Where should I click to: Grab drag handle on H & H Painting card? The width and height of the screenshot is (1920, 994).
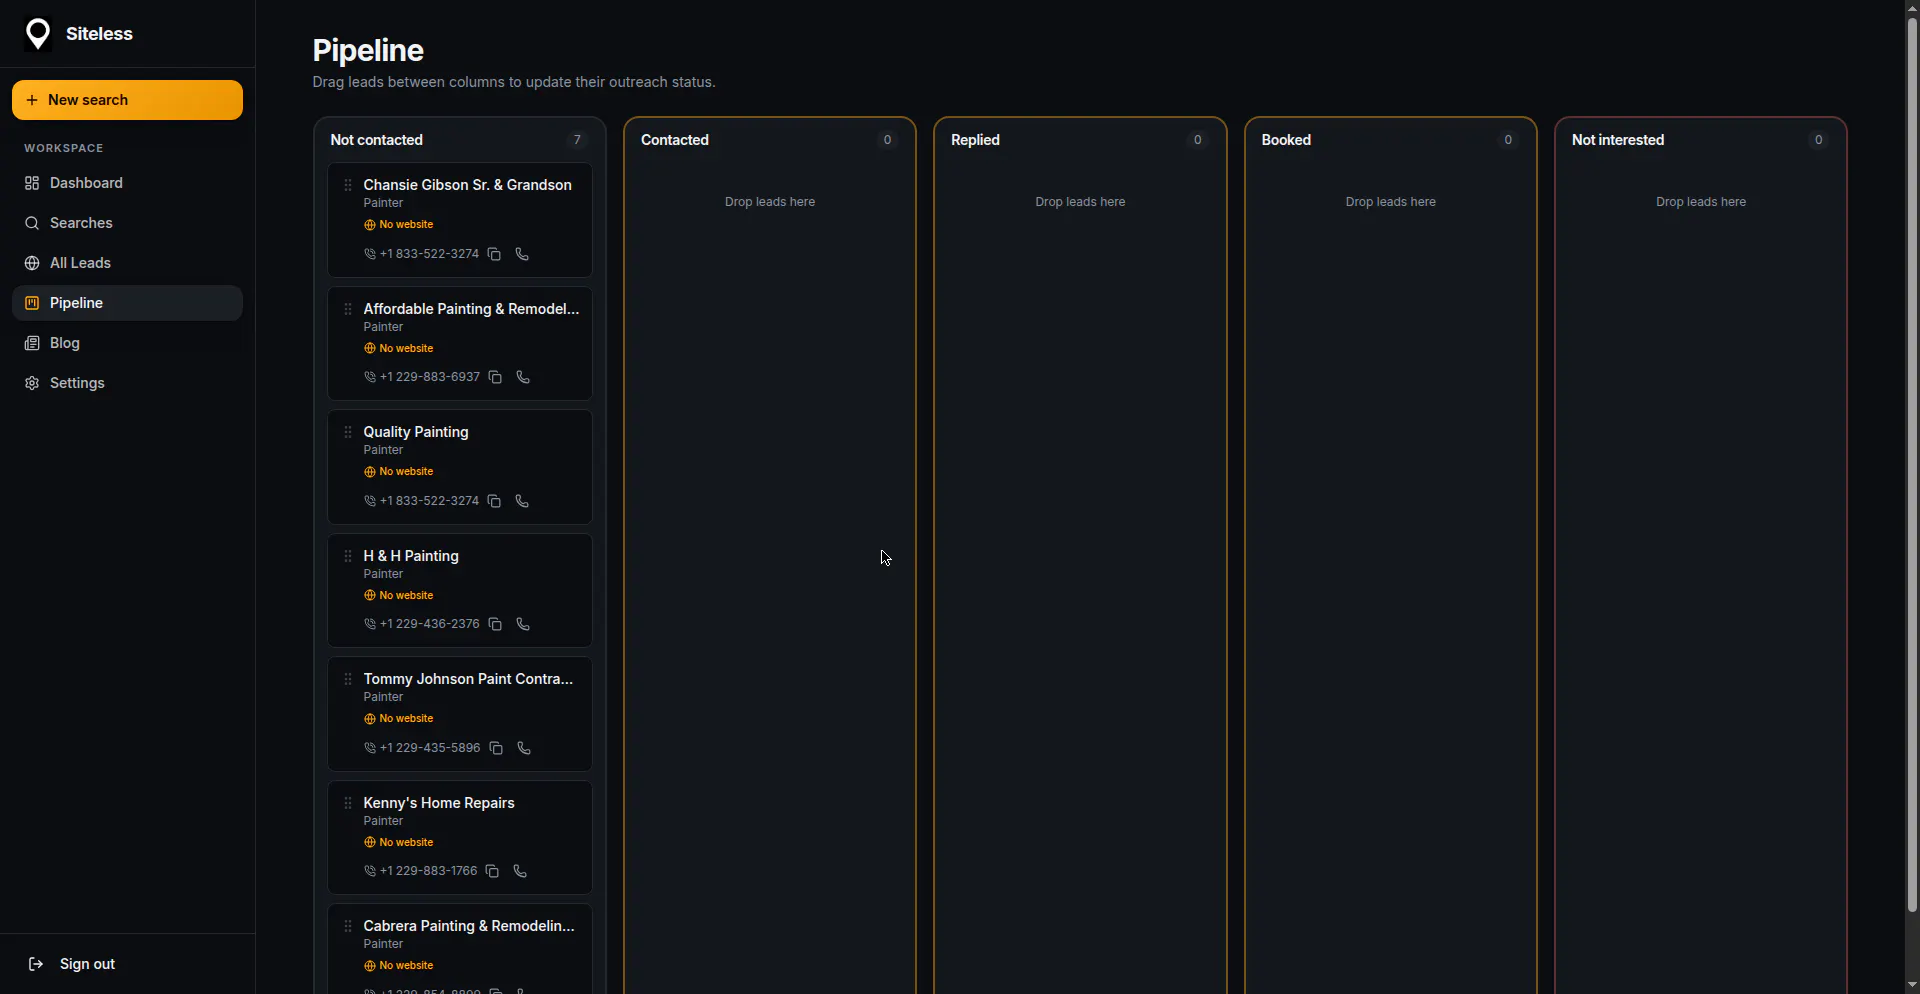[x=348, y=556]
